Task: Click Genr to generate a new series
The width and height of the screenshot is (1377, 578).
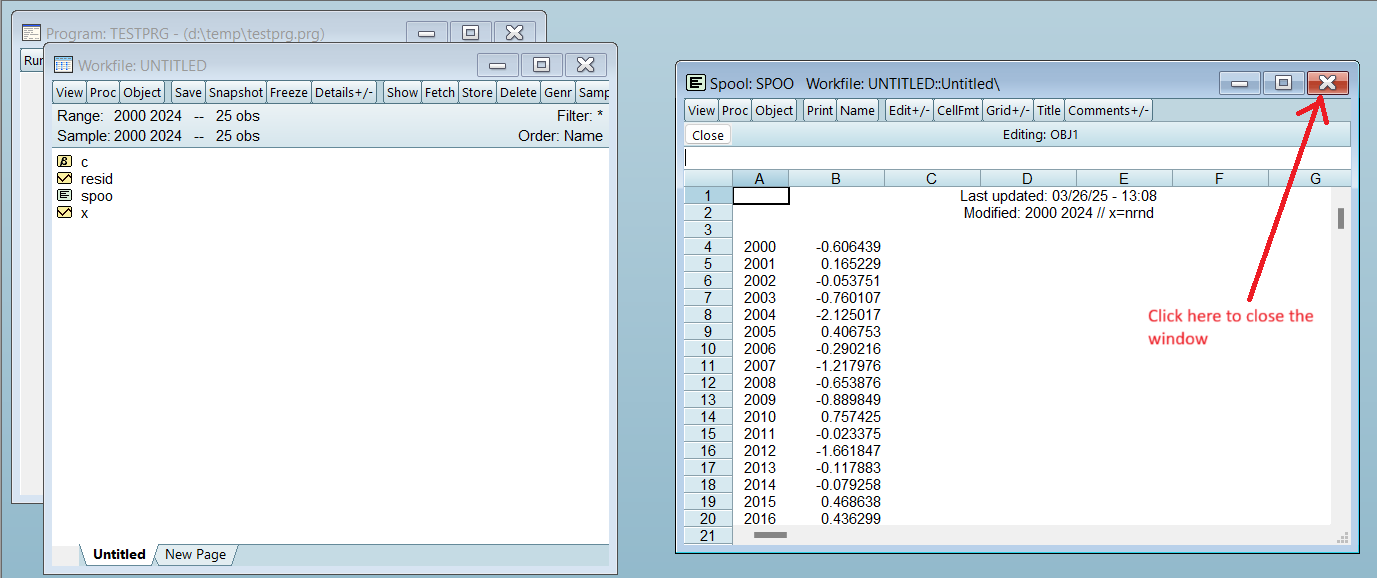Action: (557, 92)
